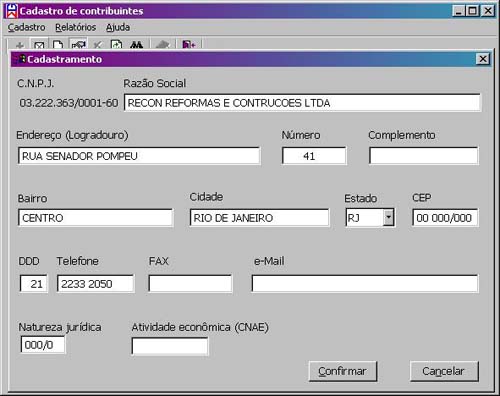
Task: Minimize the Cadastro de contribuintes window
Action: (x=459, y=11)
